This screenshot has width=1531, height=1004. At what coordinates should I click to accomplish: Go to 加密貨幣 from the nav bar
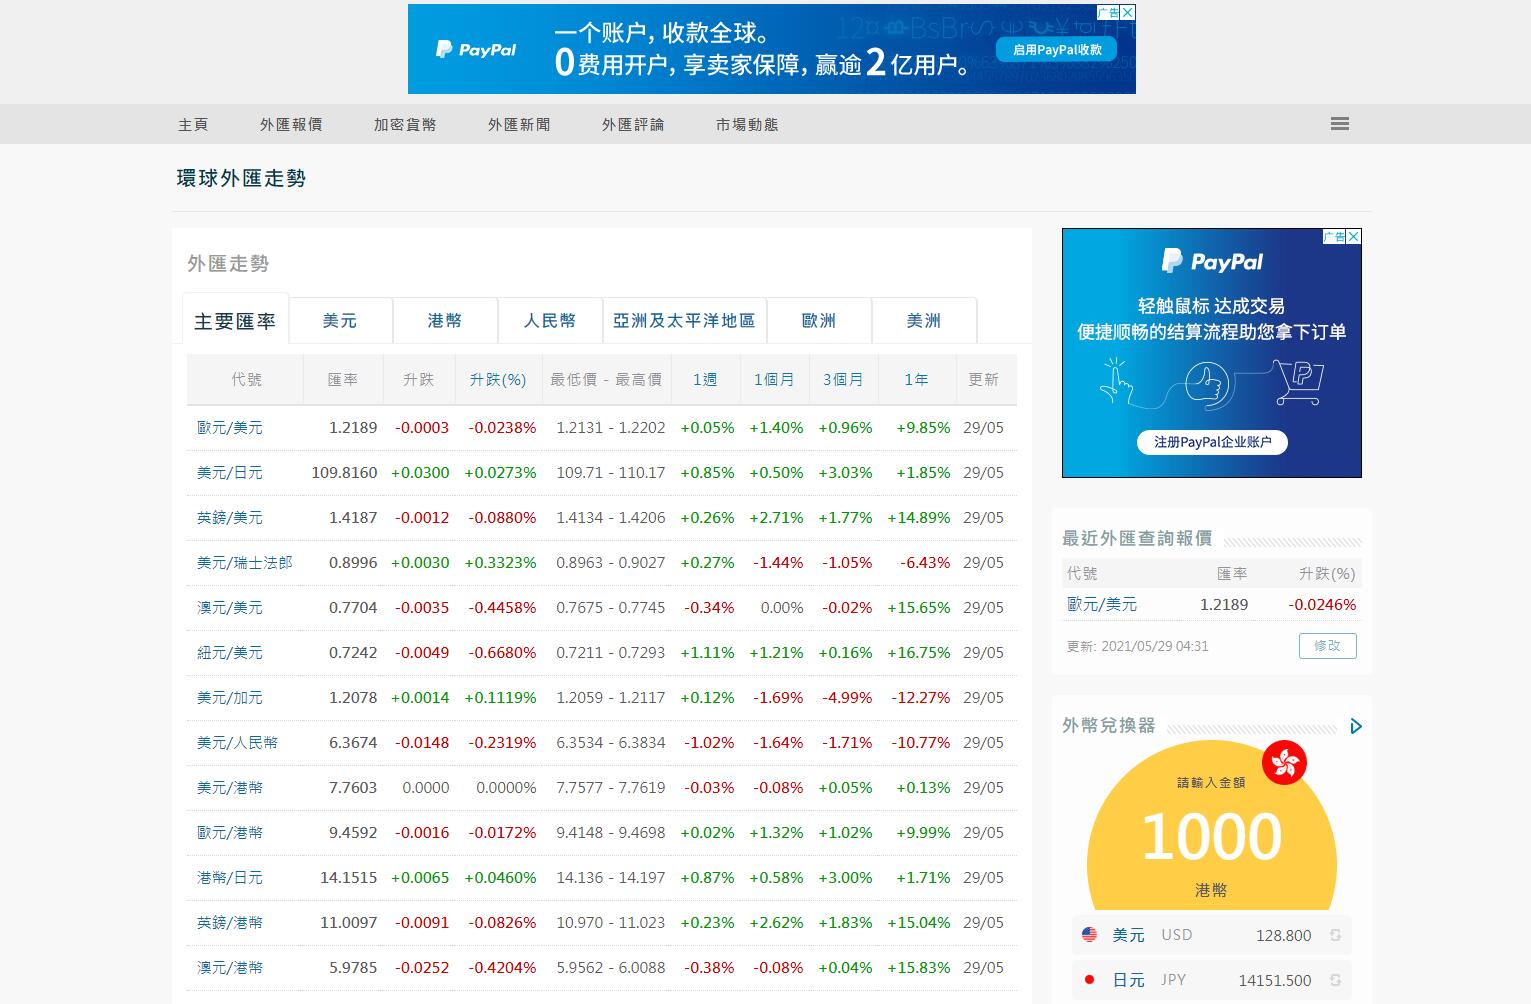point(405,125)
